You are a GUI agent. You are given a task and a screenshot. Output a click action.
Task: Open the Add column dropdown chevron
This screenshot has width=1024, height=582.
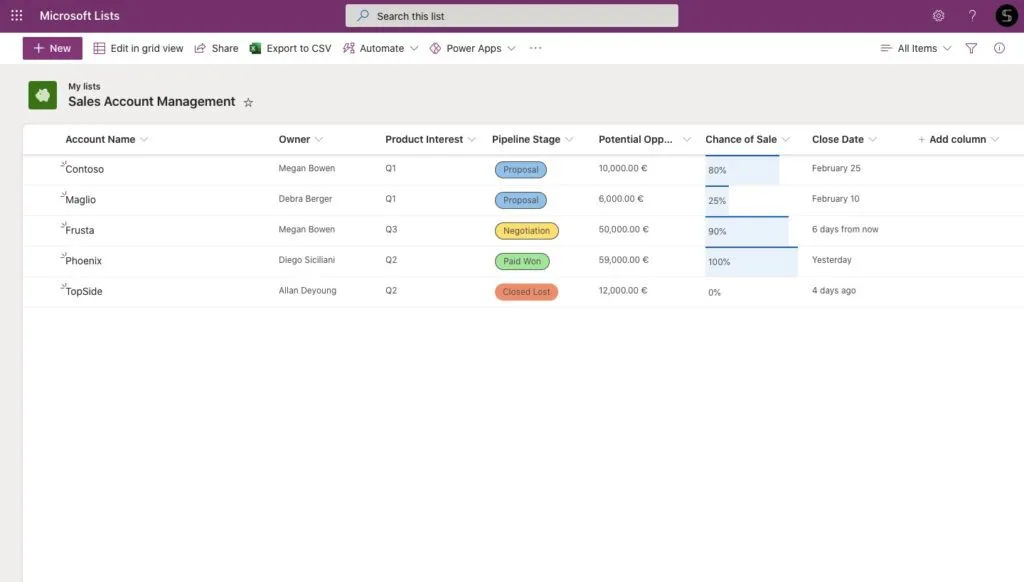point(995,140)
